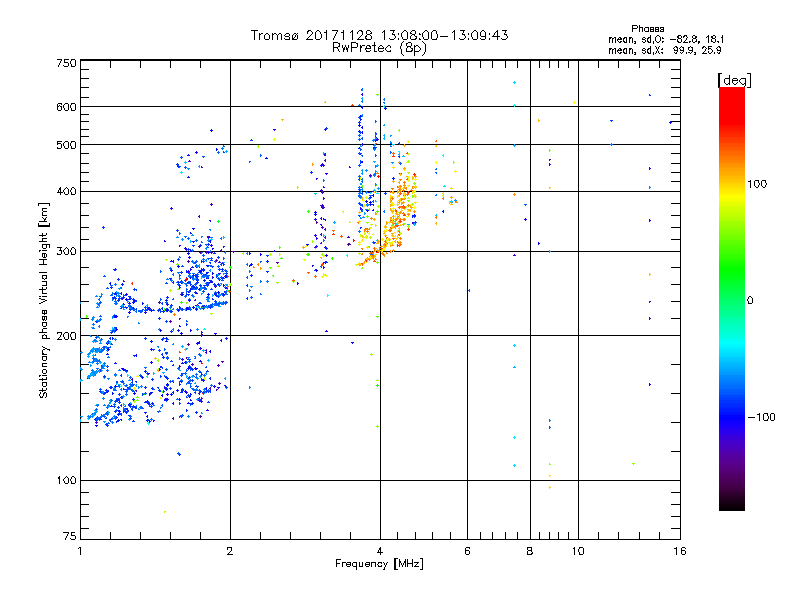
Task: Click the x-axis '8' tick label
Action: tap(530, 551)
